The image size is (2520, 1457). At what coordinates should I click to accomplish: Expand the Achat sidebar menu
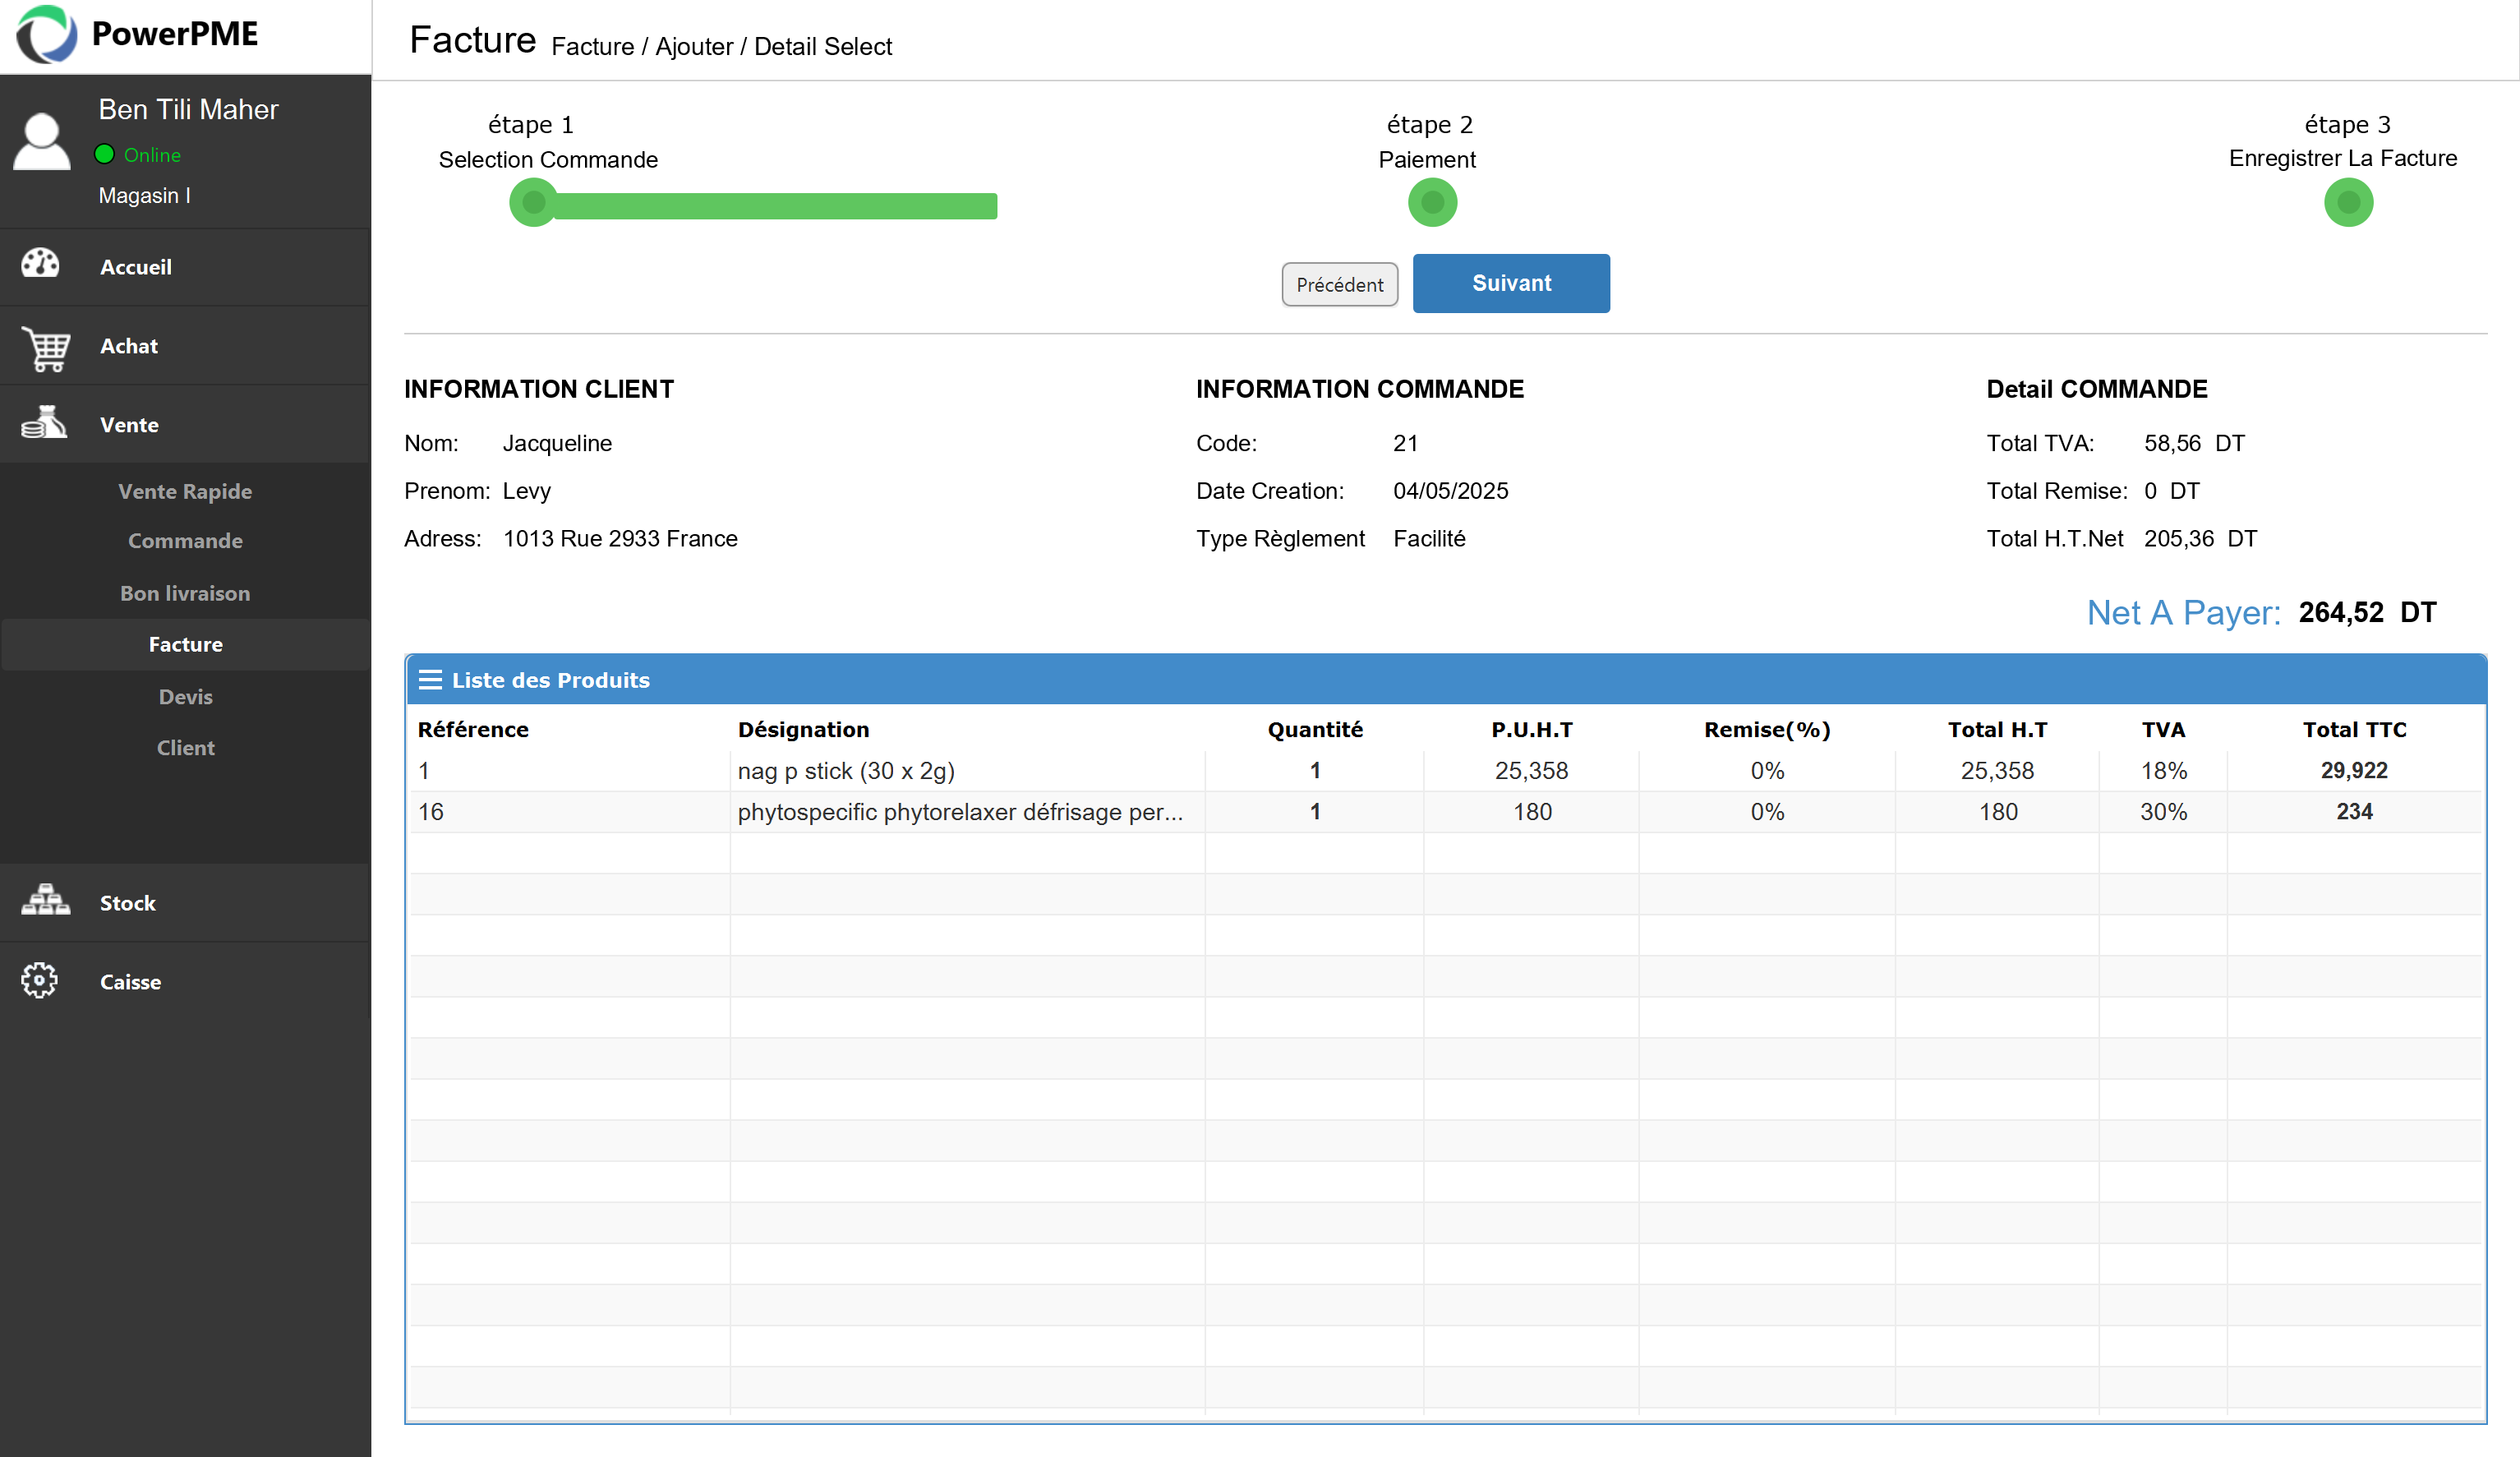186,346
